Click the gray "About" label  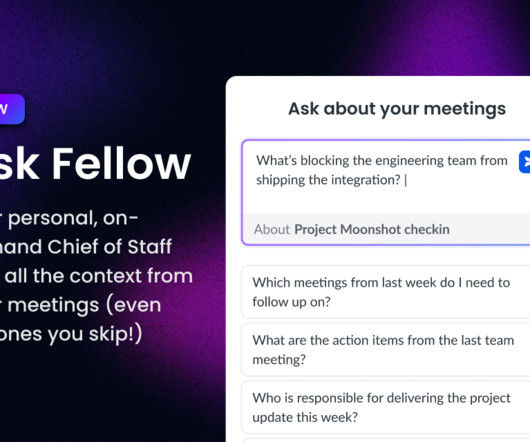pos(272,229)
